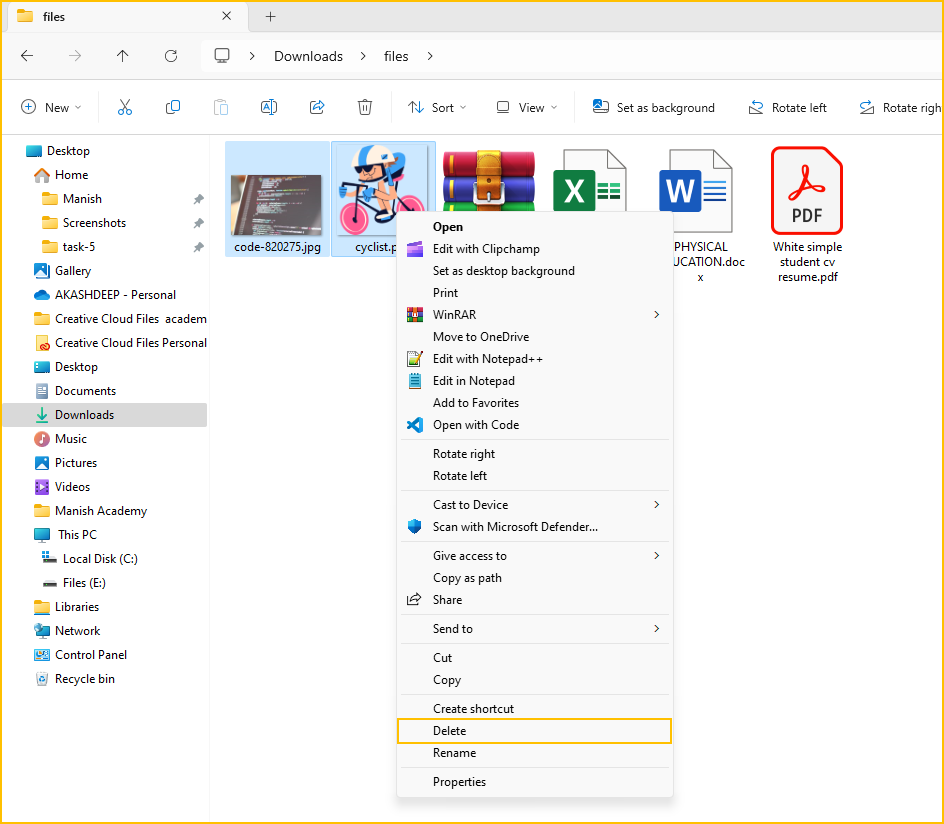Click the Rename icon in toolbar
This screenshot has height=824, width=944.
[269, 108]
